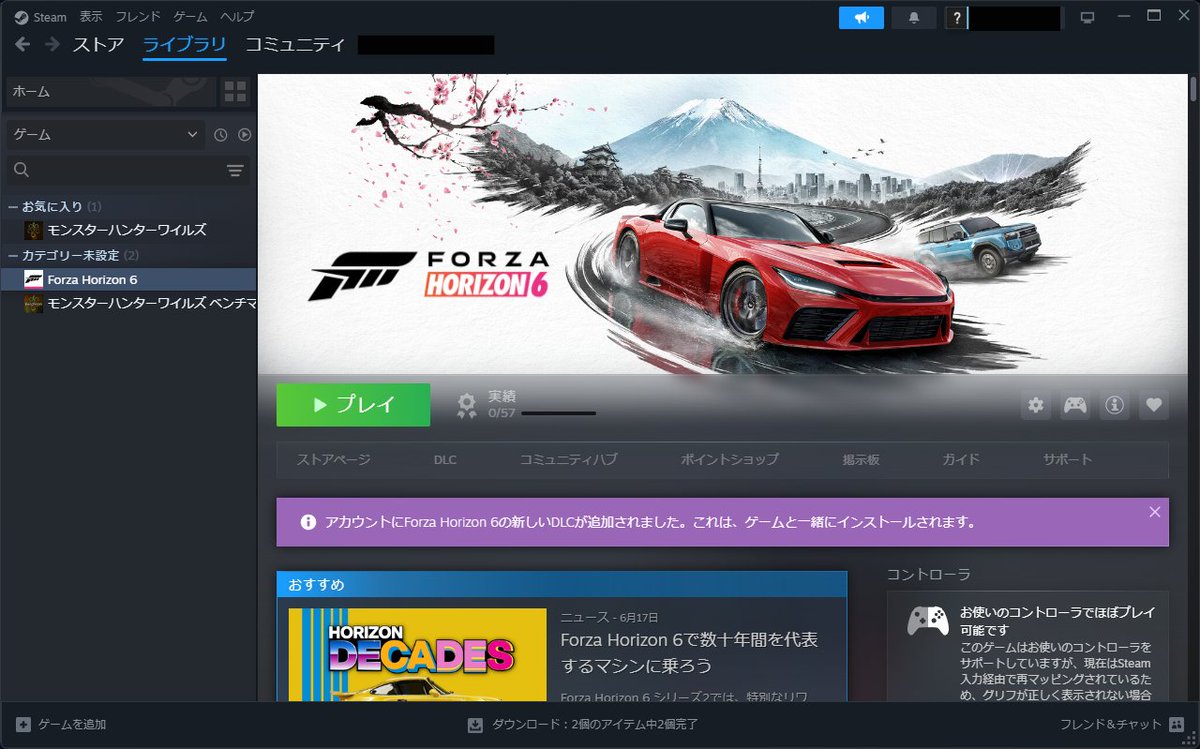Viewport: 1200px width, 749px height.
Task: Click the download icon in status bar
Action: (476, 724)
